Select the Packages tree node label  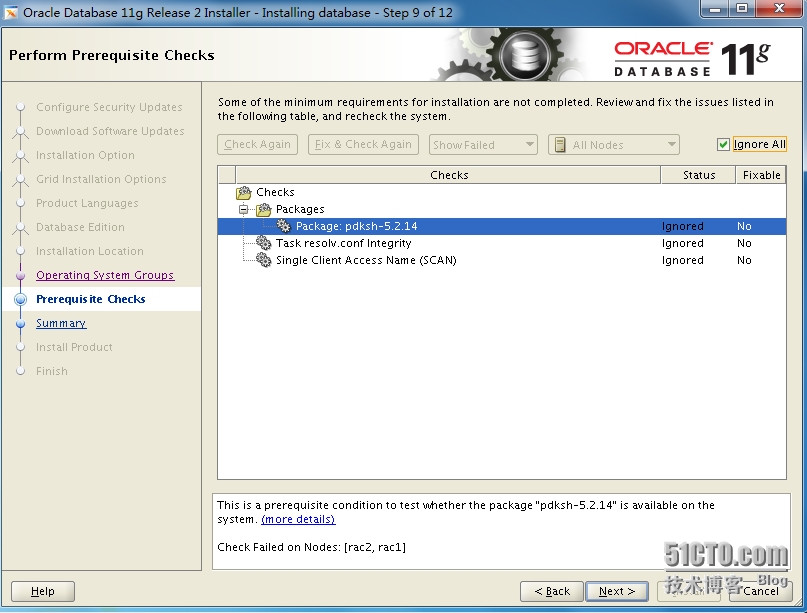pos(300,209)
